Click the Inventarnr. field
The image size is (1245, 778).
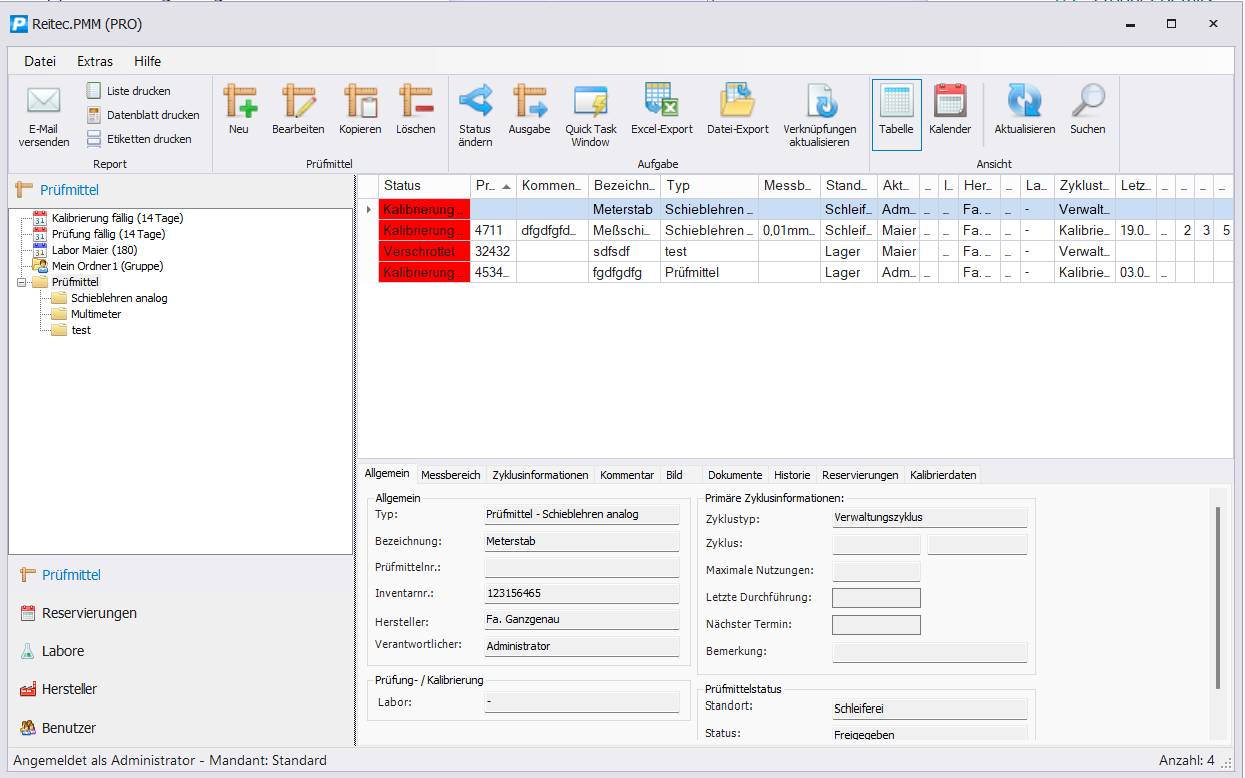(x=582, y=594)
